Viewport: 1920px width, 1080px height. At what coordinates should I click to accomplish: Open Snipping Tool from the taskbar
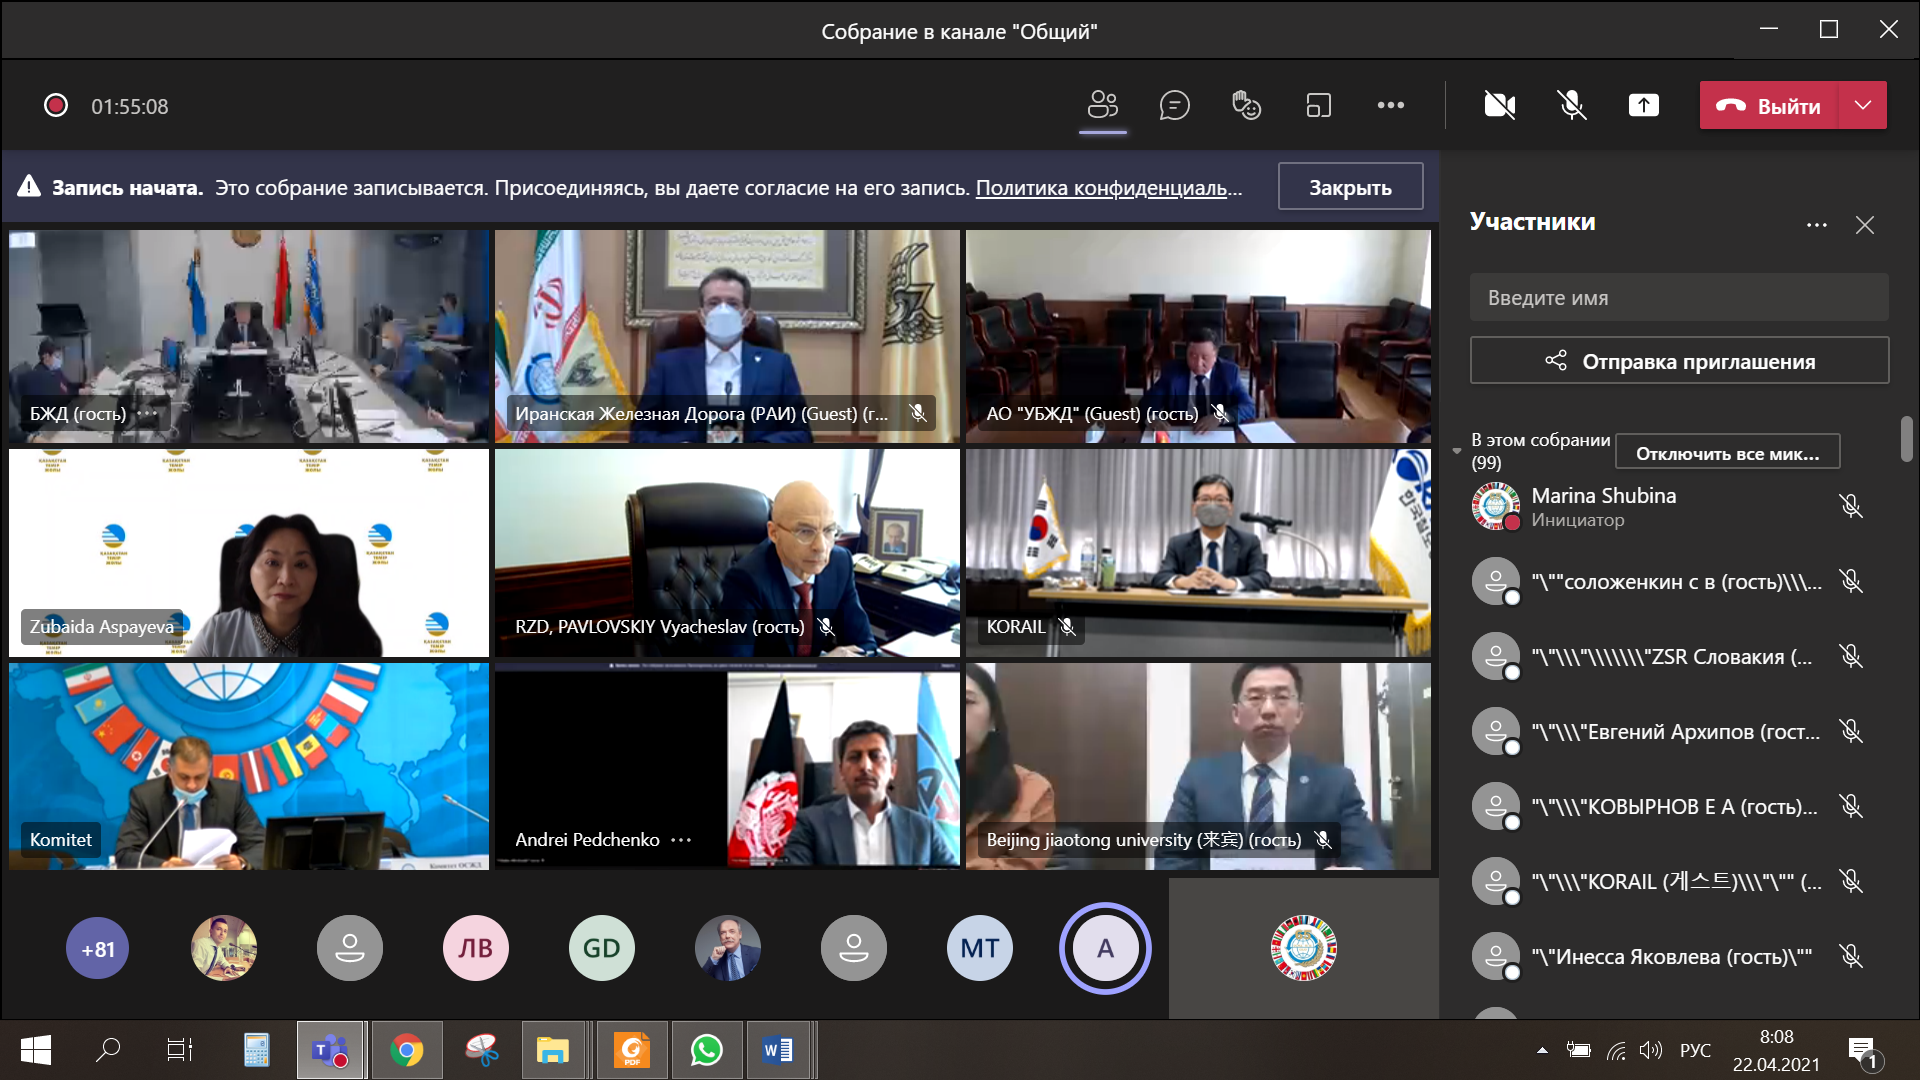[x=482, y=1050]
